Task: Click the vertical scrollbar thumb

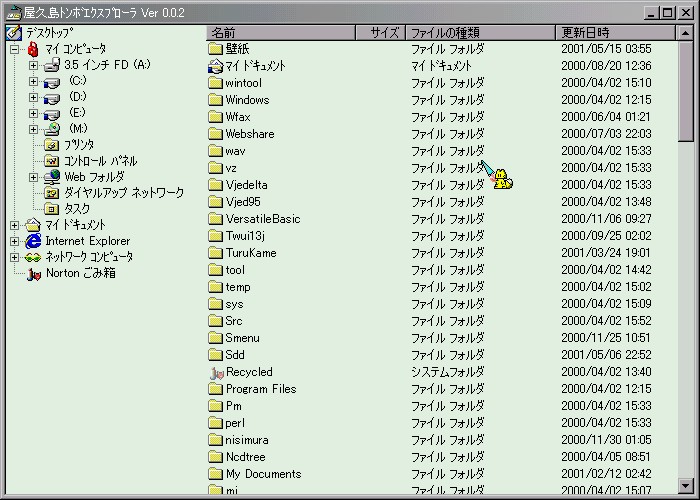Action: [685, 91]
